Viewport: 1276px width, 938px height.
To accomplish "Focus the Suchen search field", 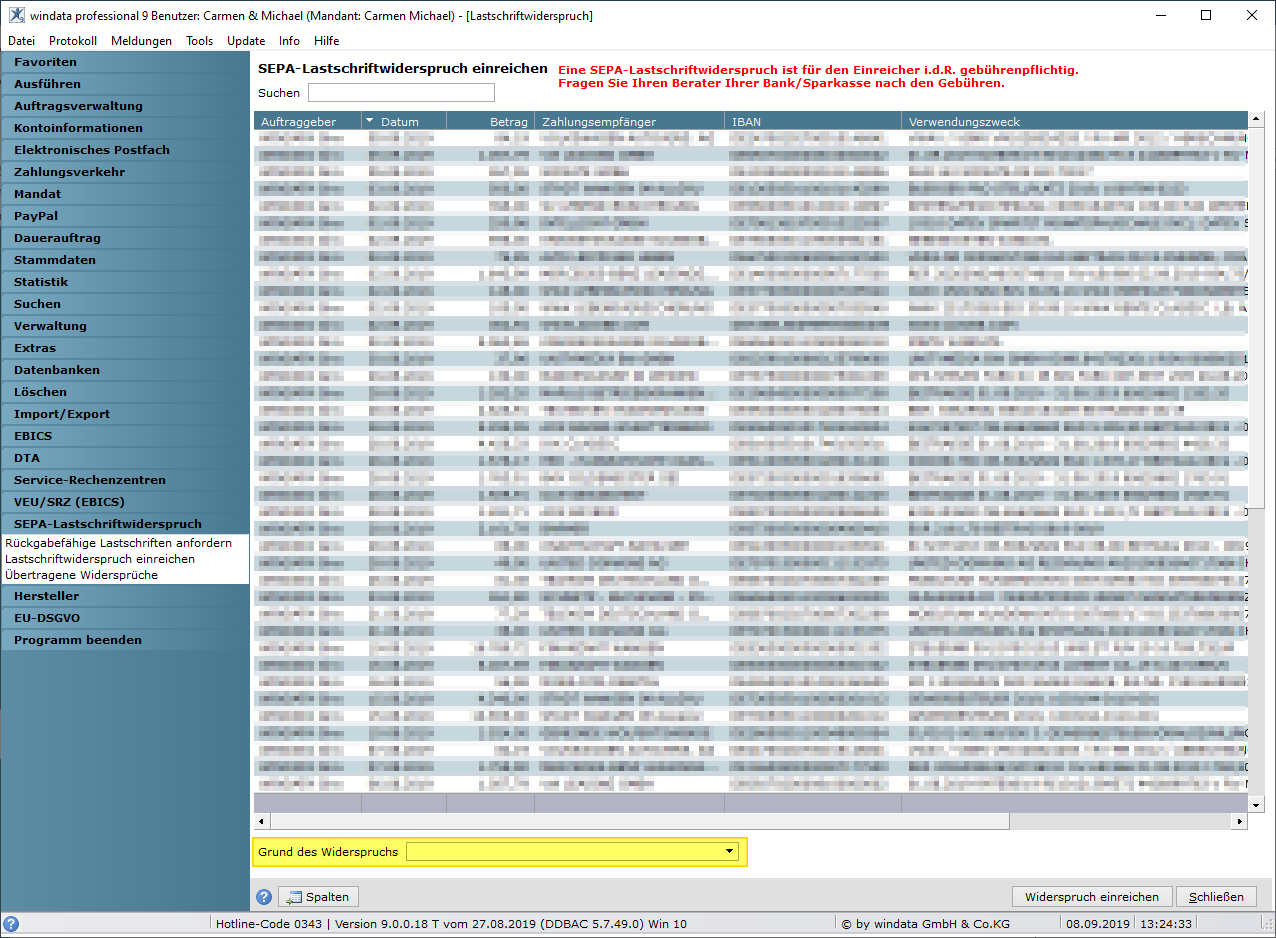I will (401, 93).
